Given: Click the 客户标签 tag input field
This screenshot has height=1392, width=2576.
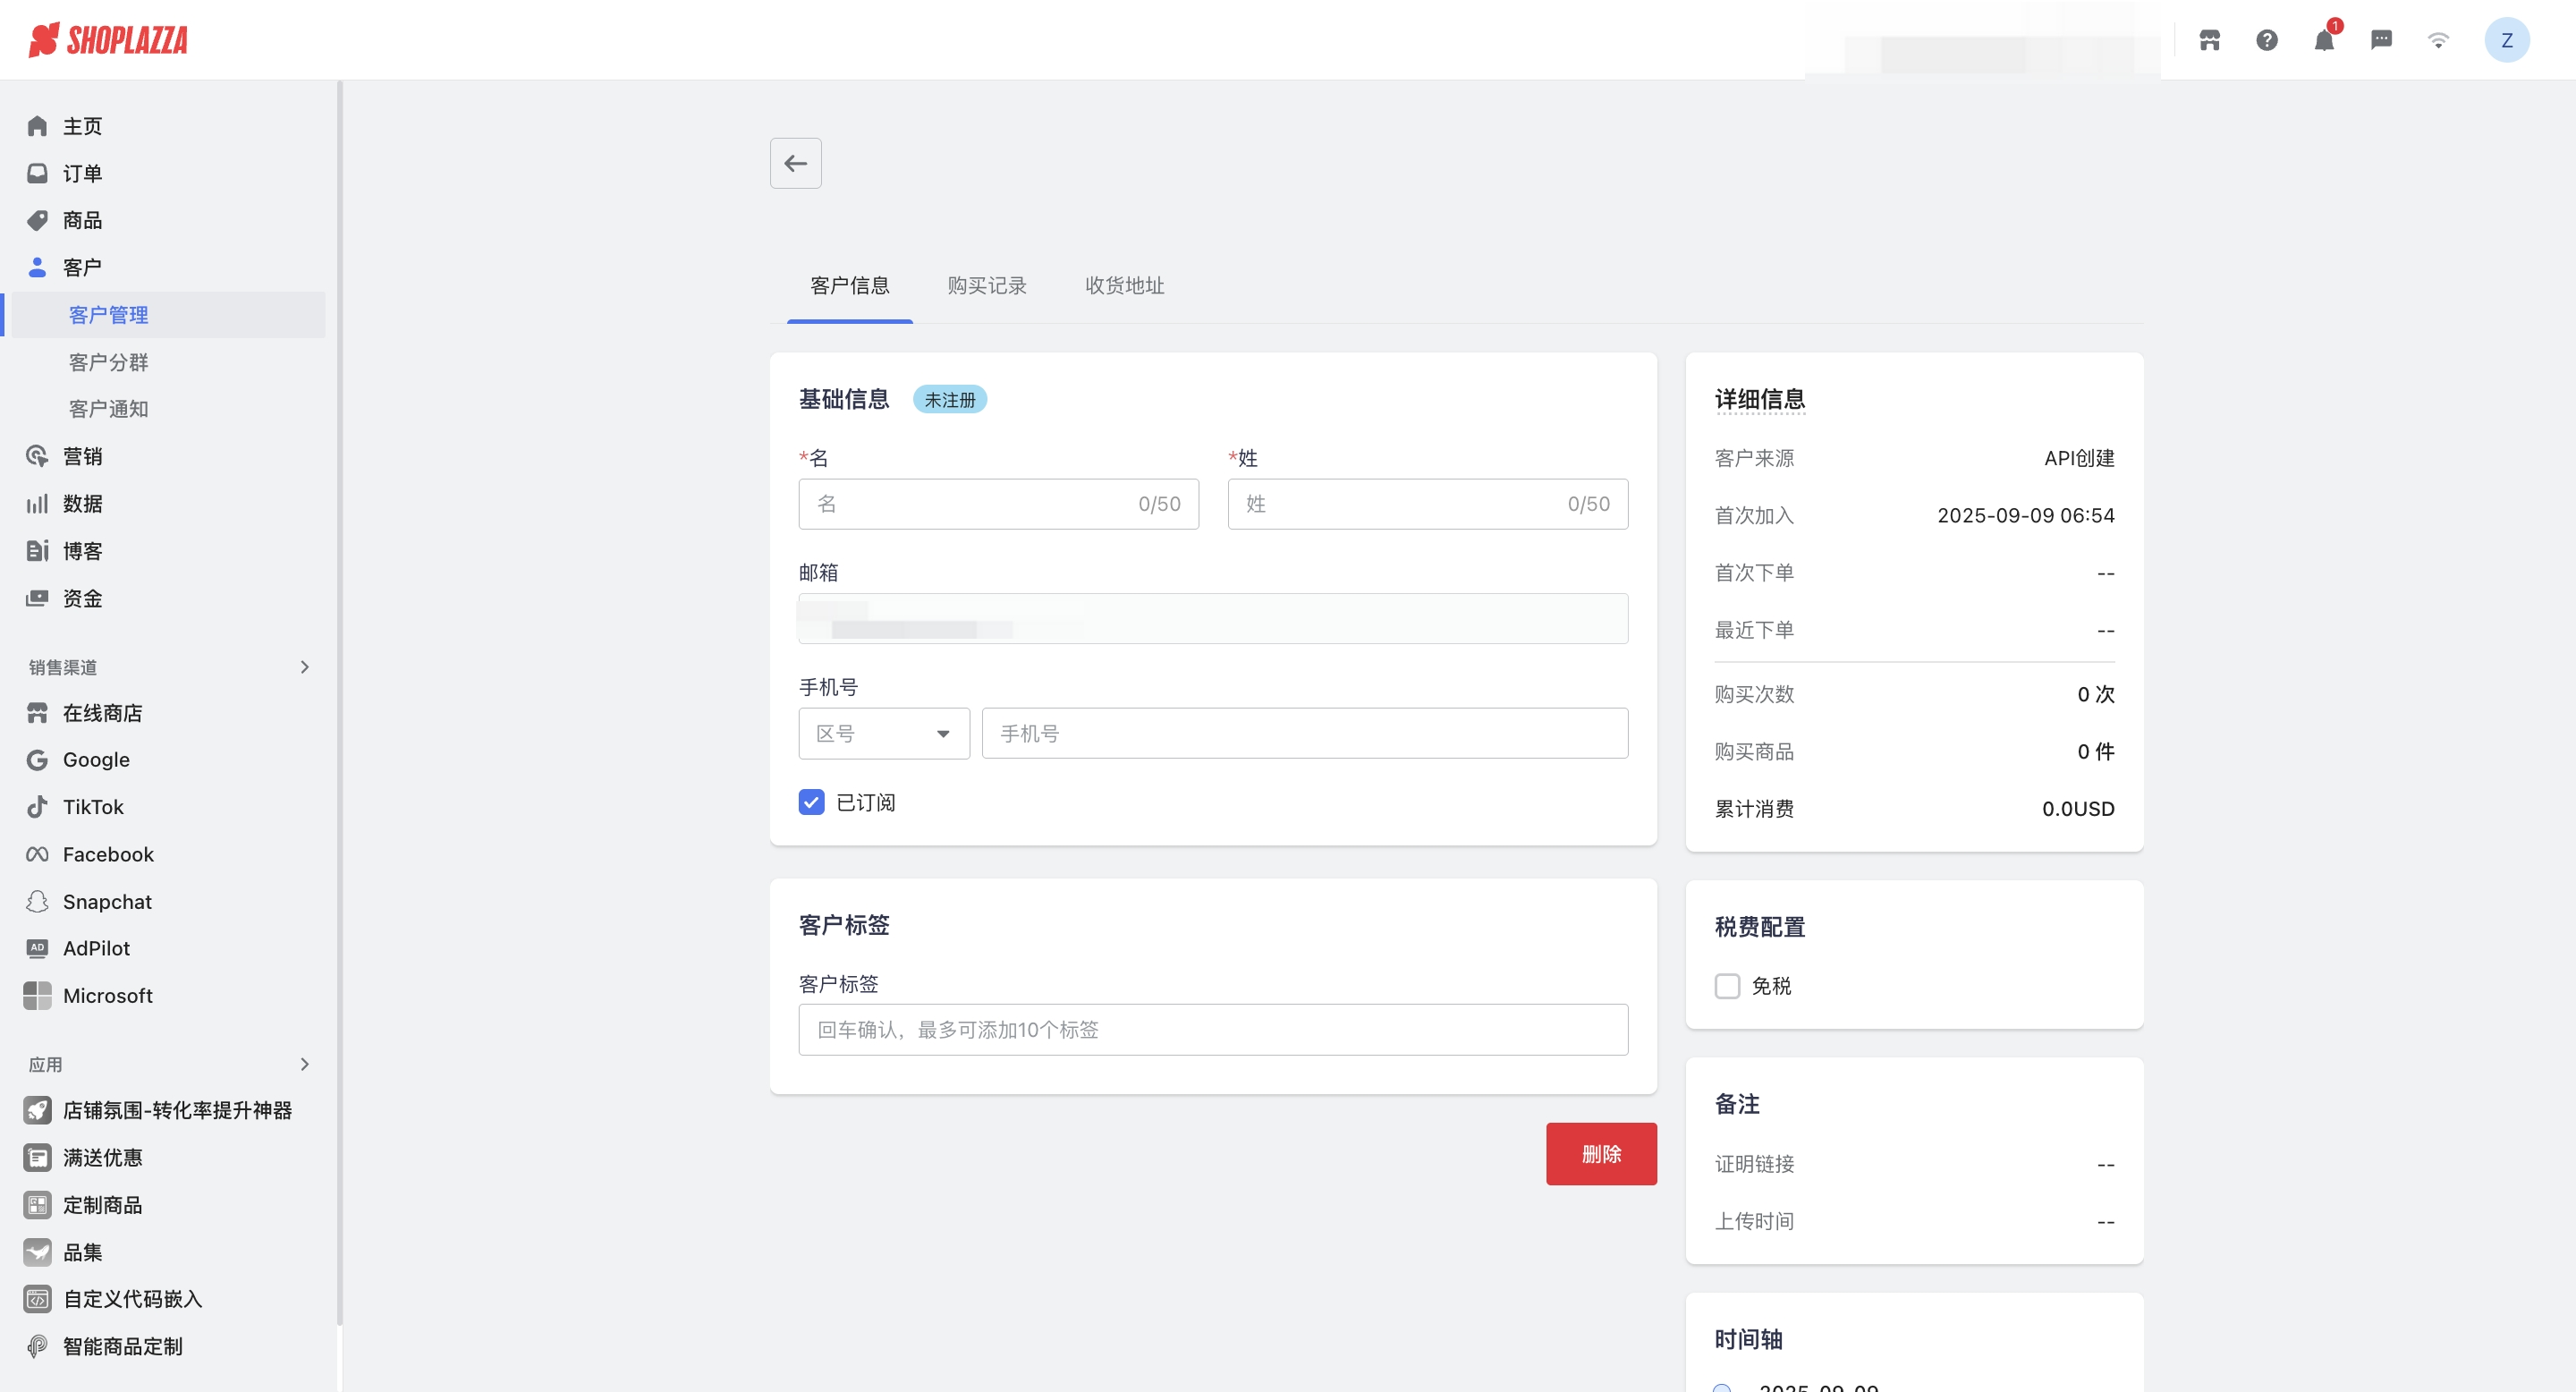Looking at the screenshot, I should 1212,1030.
